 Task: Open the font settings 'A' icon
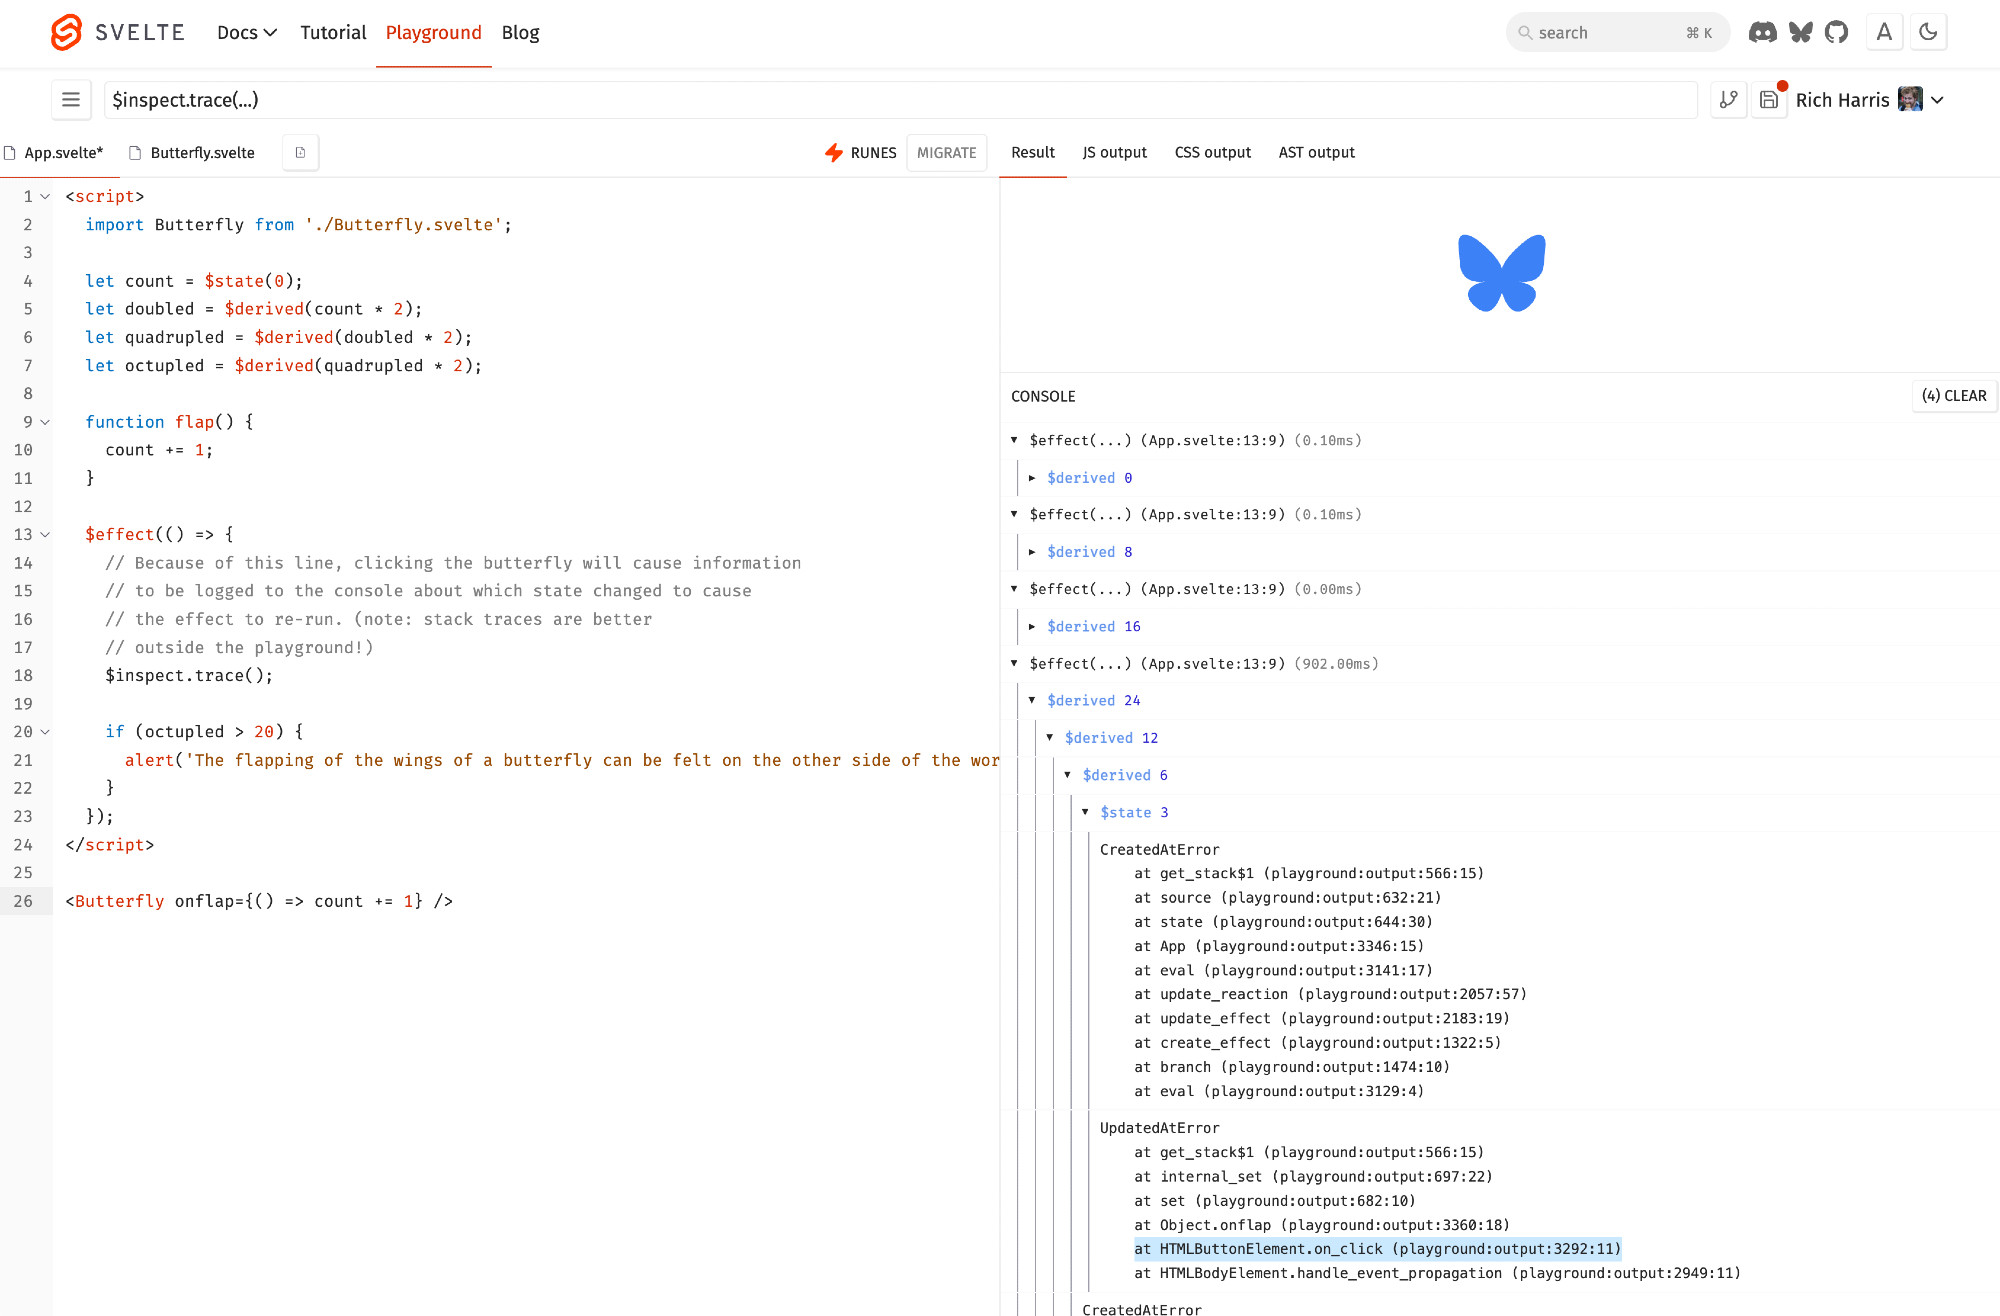coord(1884,32)
